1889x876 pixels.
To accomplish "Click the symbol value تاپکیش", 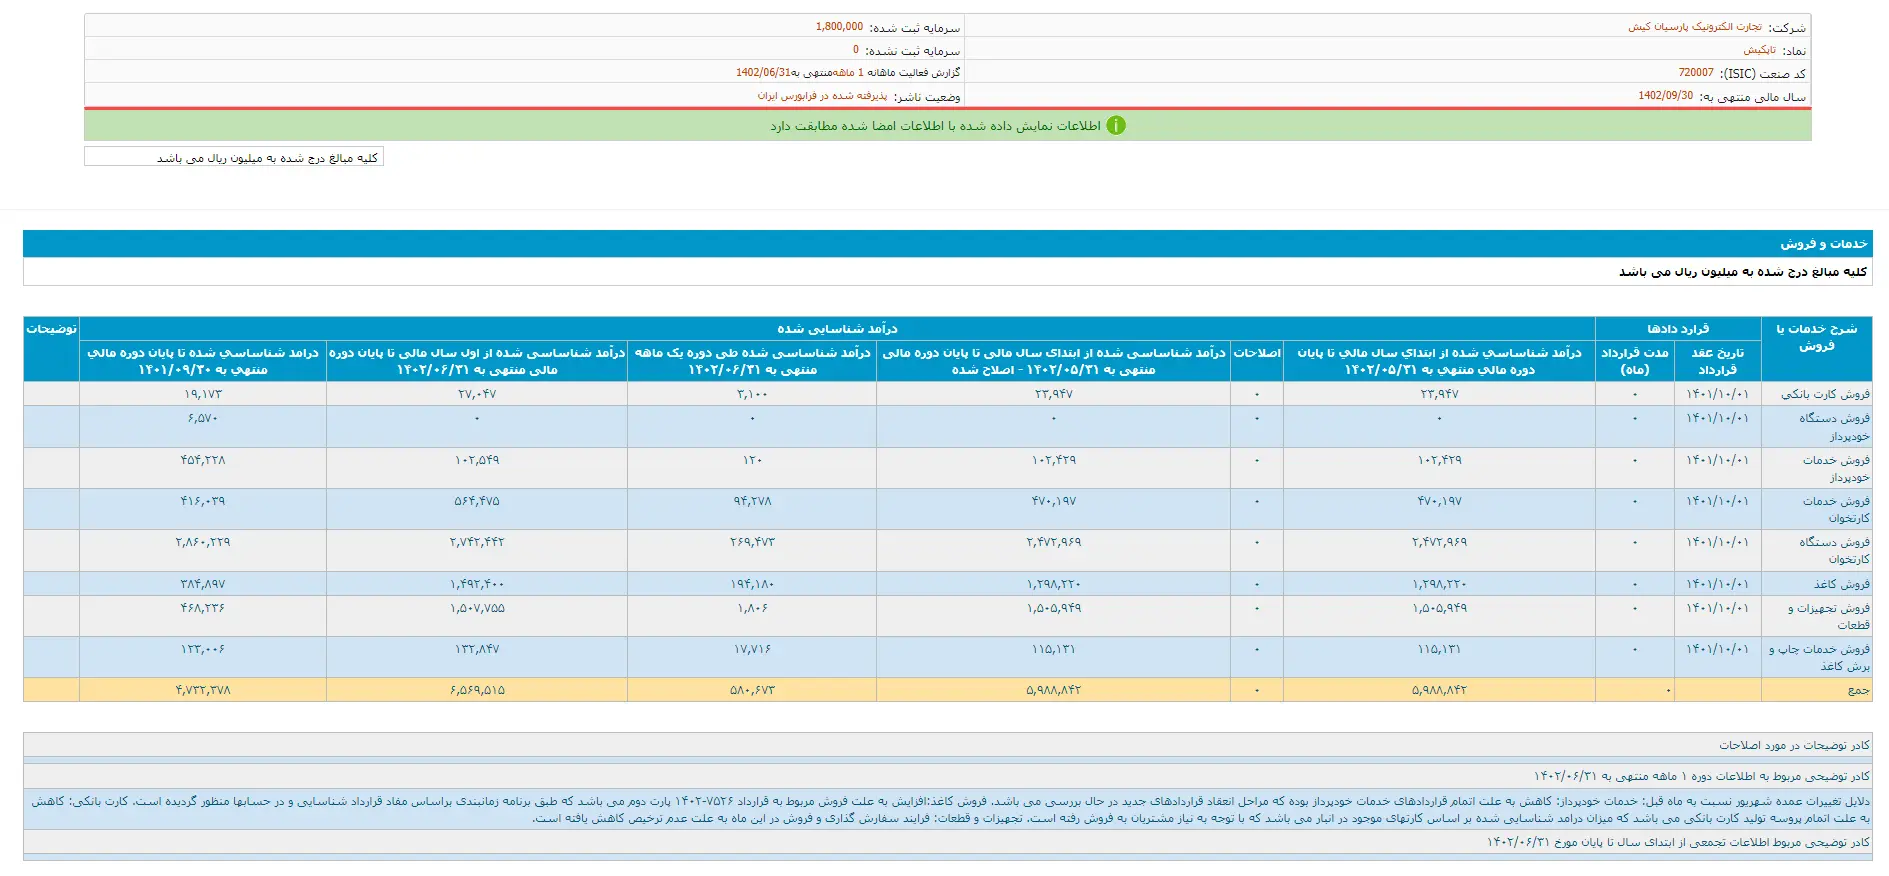I will [x=1760, y=50].
